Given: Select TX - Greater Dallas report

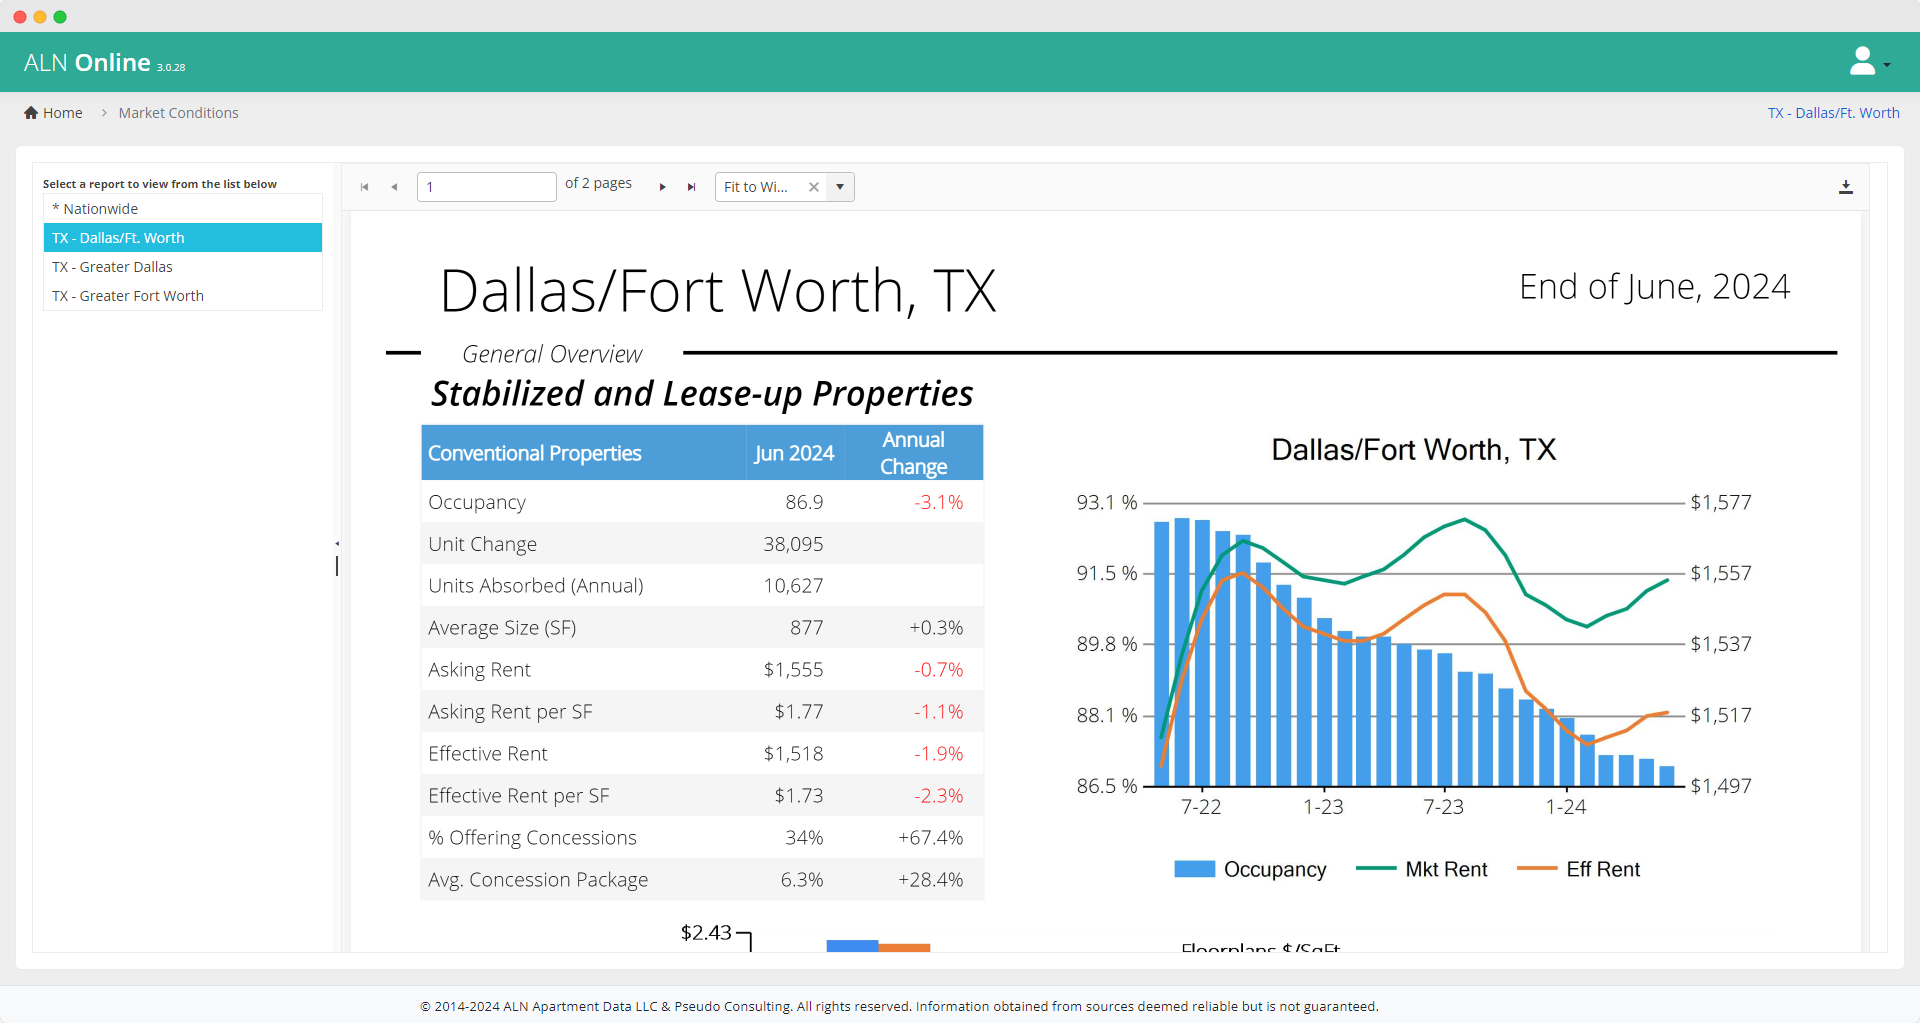Looking at the screenshot, I should [183, 267].
